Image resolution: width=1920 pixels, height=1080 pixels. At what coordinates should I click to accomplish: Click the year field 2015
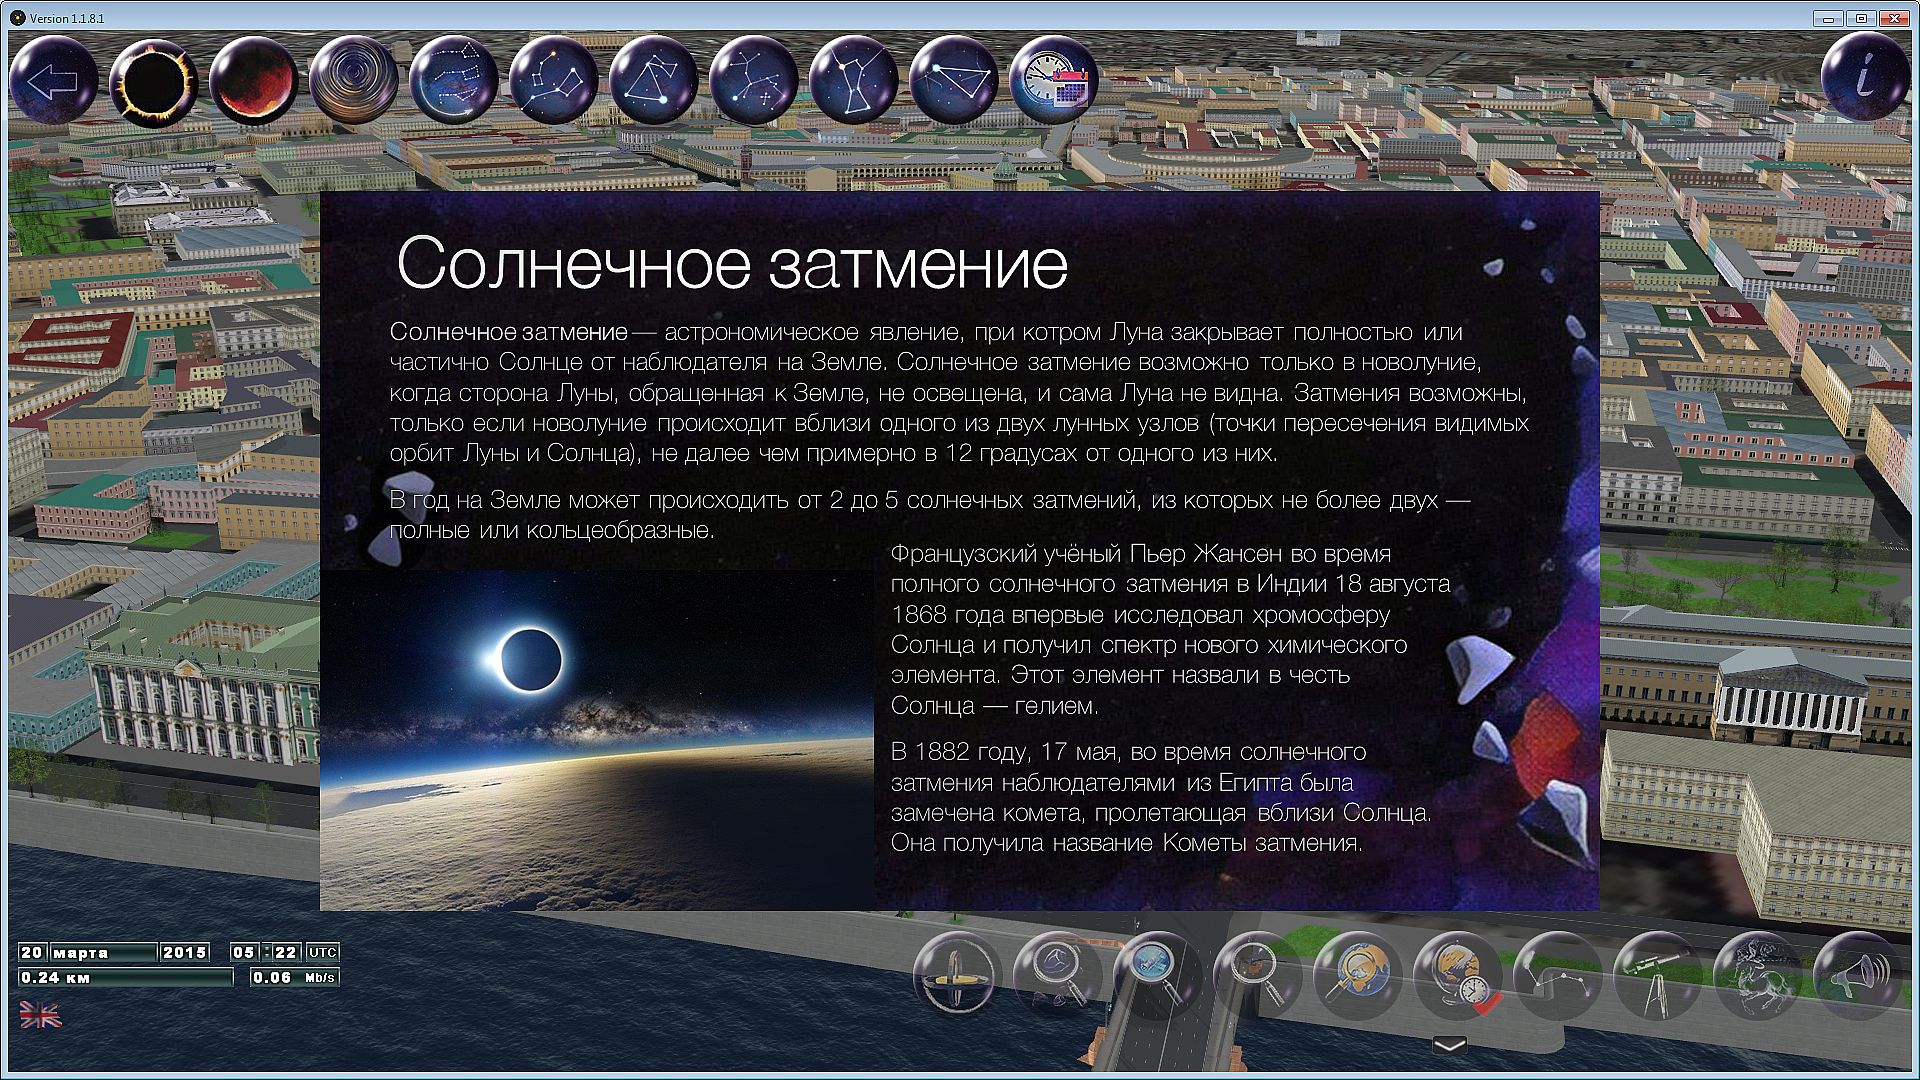(x=185, y=952)
